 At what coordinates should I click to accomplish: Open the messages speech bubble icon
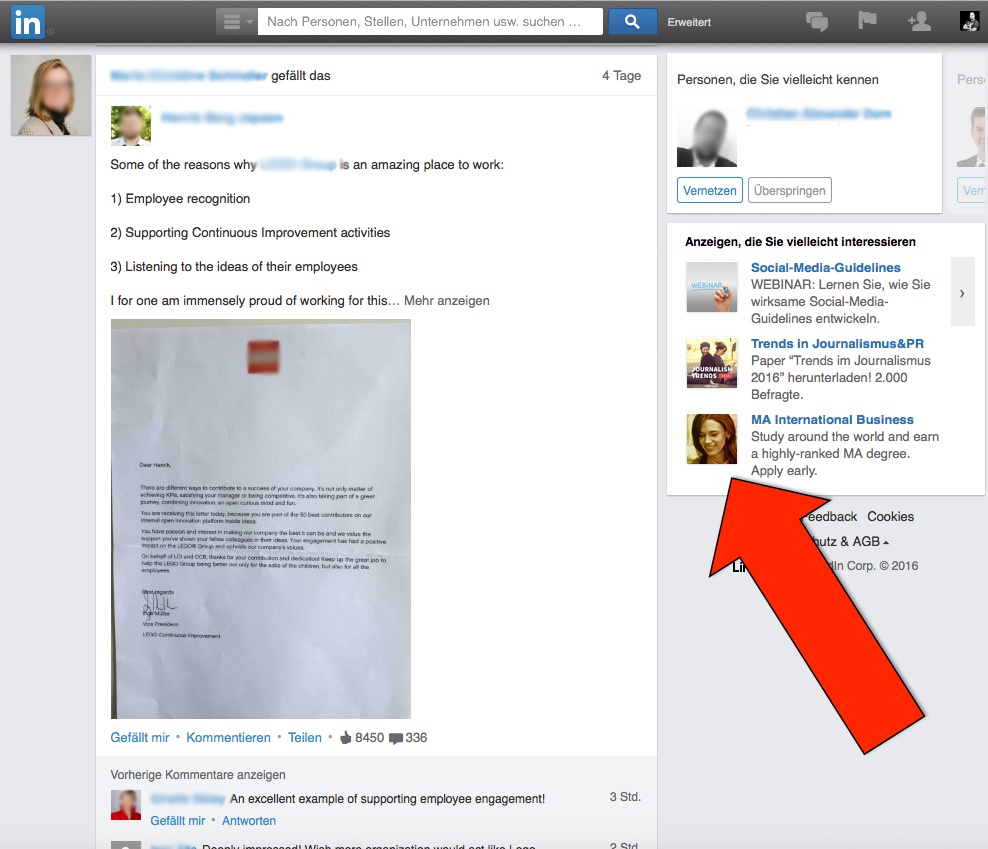click(x=817, y=22)
